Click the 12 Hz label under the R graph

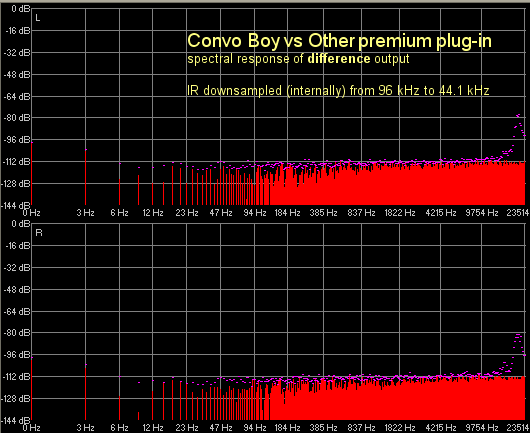pos(153,428)
